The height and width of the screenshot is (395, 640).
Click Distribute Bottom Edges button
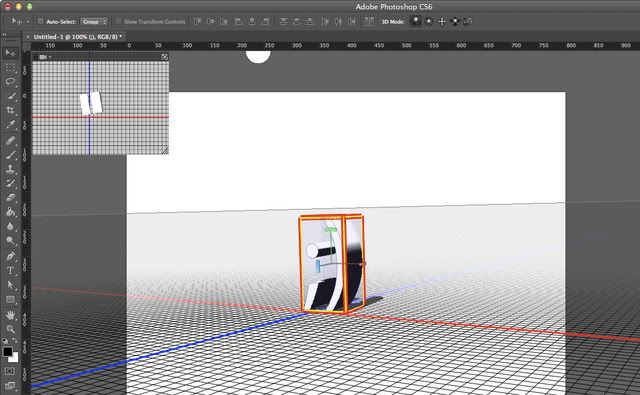click(x=311, y=21)
